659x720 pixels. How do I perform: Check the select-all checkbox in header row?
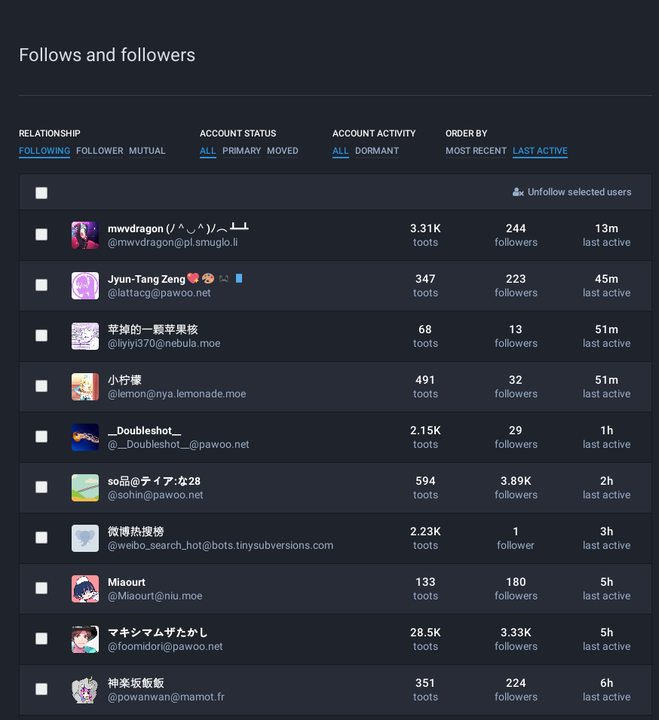tap(41, 193)
